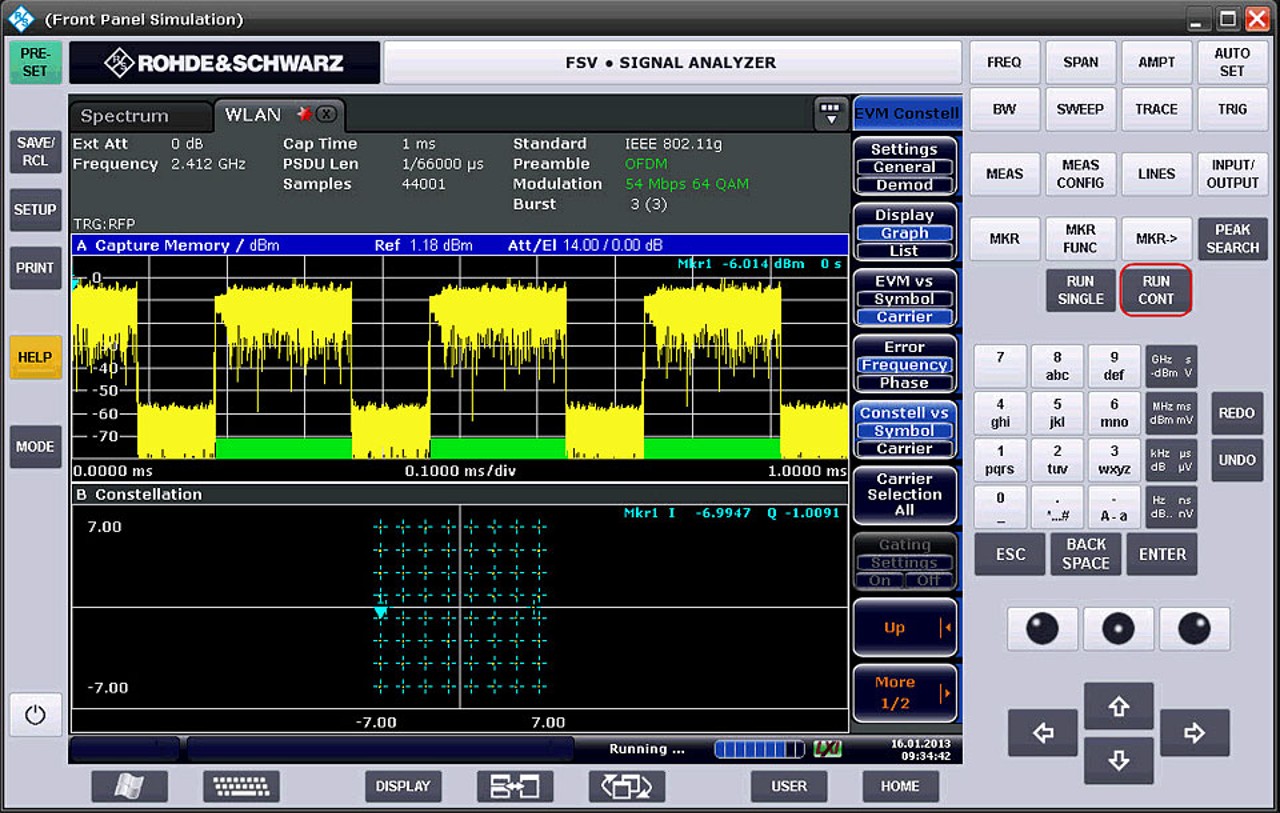Open the toolbar dropdown icon above softkeys
The height and width of the screenshot is (813, 1280).
[x=831, y=114]
